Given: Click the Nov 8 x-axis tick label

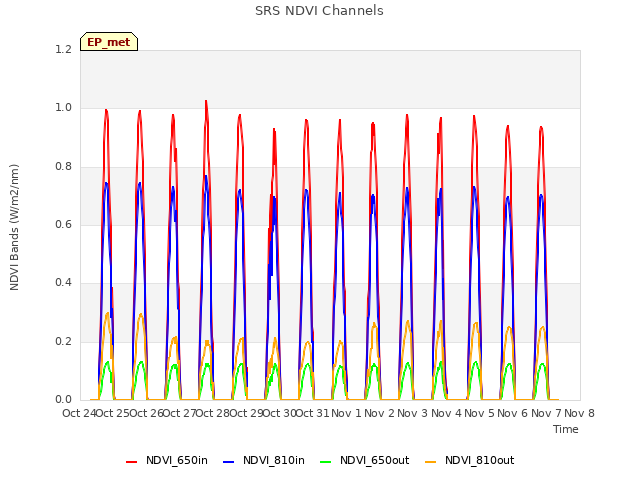Looking at the screenshot, I should (579, 413).
